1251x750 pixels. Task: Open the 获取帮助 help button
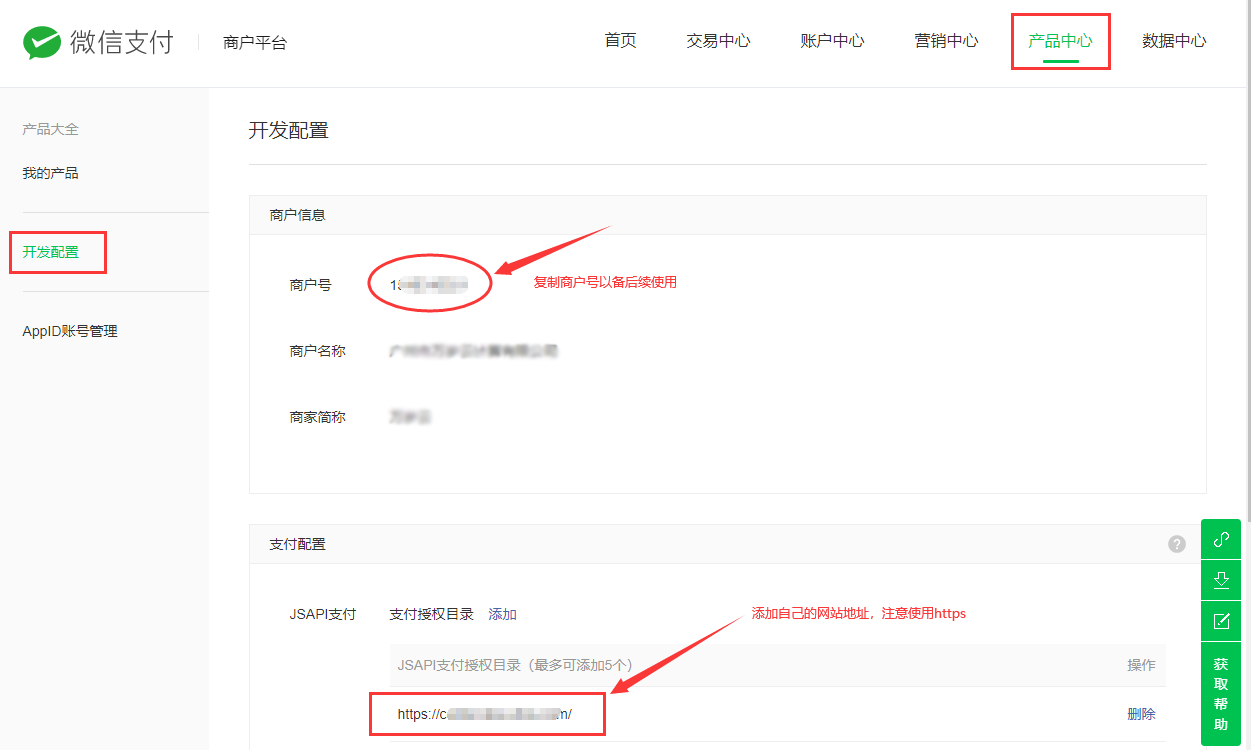pyautogui.click(x=1221, y=694)
